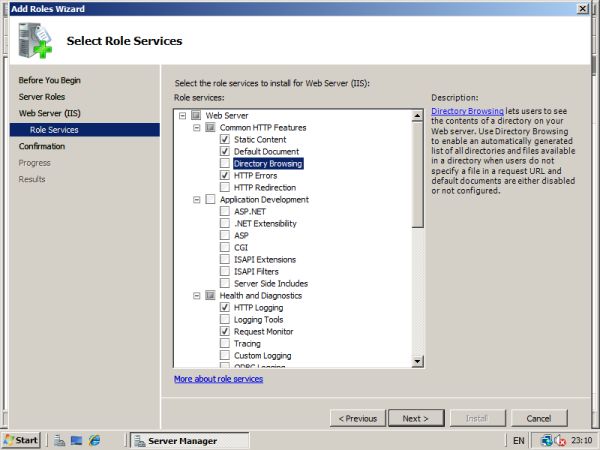The width and height of the screenshot is (600, 450).
Task: Click the disabled Install button
Action: pos(477,418)
